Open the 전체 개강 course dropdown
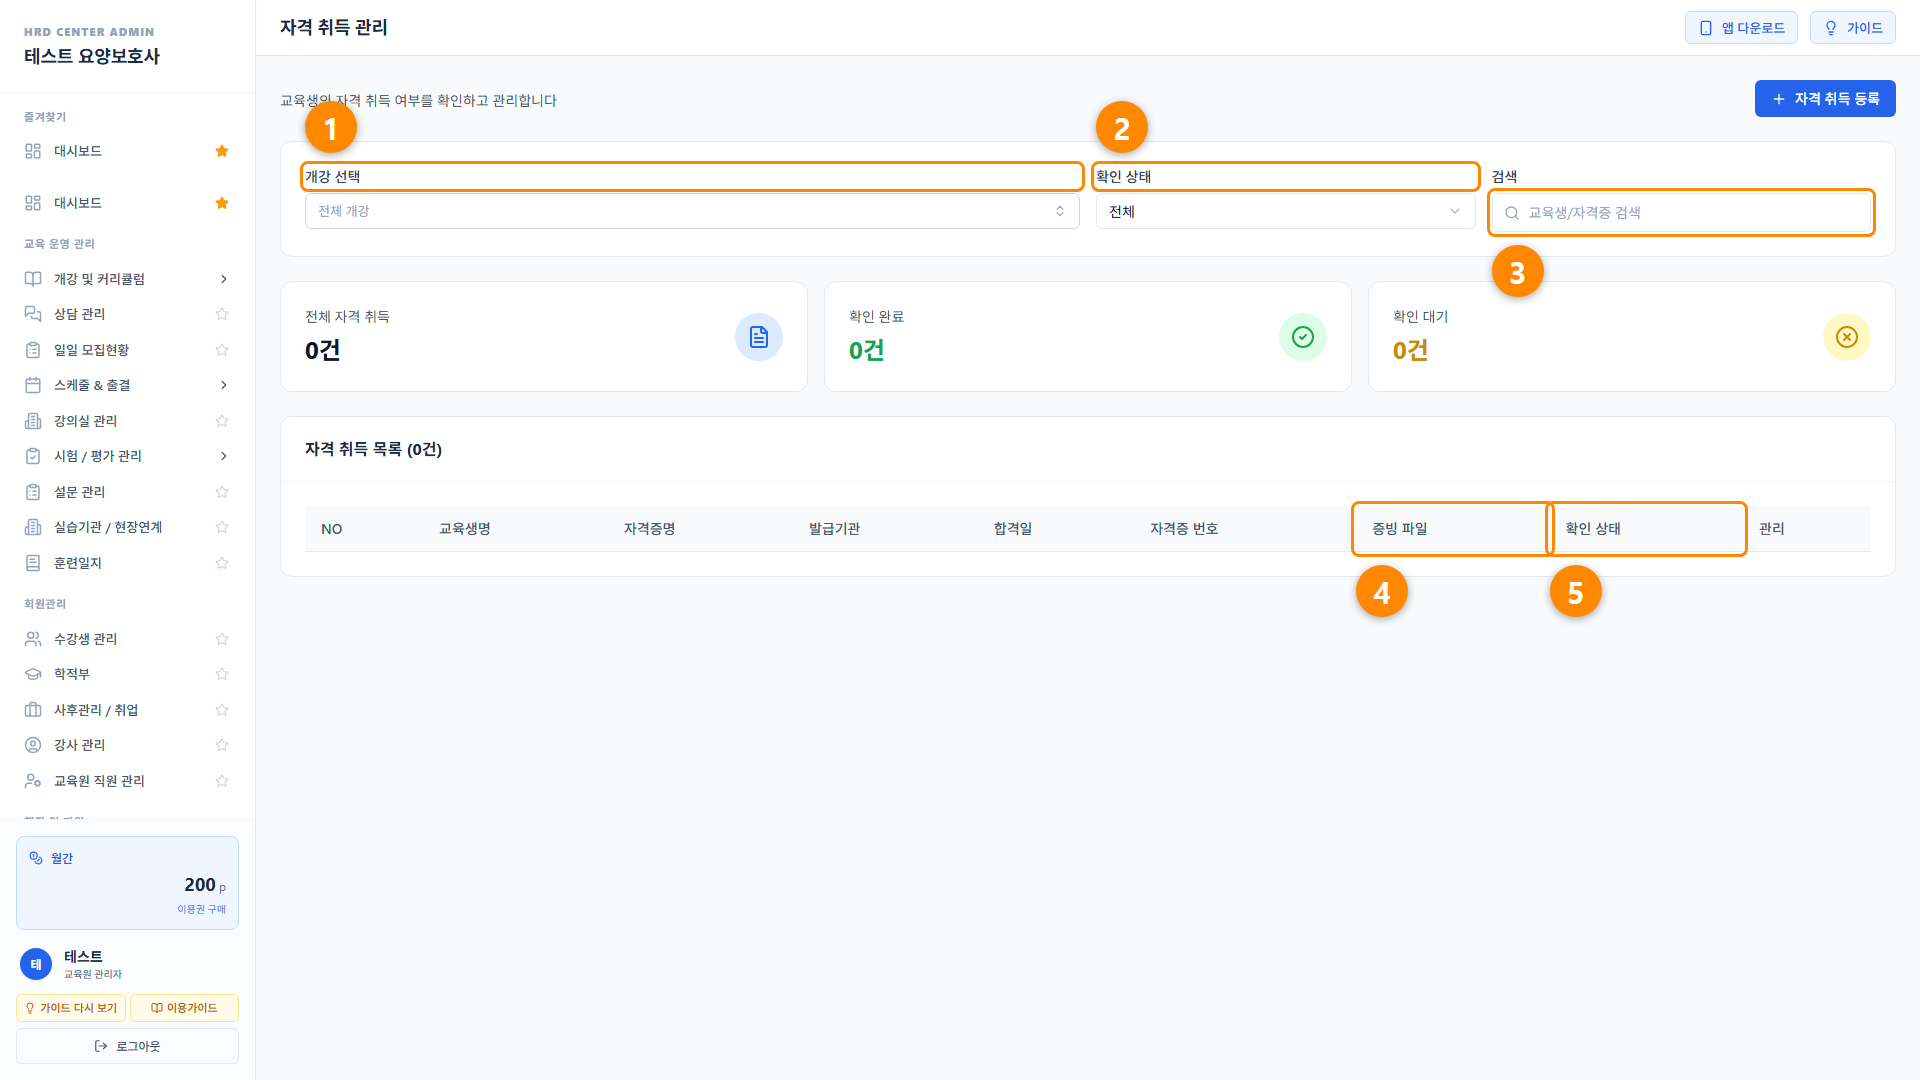Image resolution: width=1920 pixels, height=1080 pixels. (692, 211)
